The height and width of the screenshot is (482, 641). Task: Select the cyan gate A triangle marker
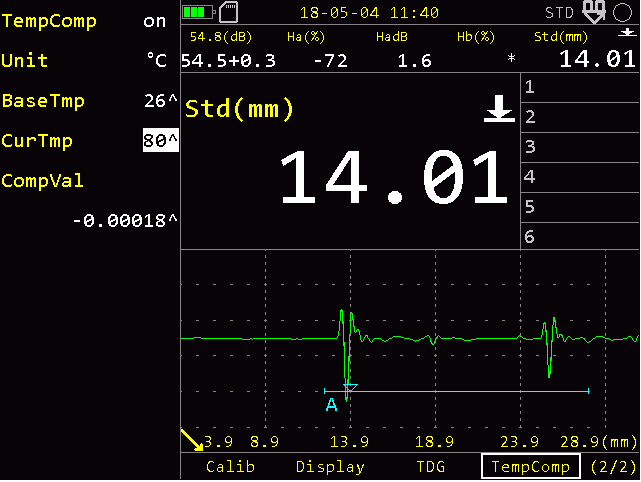(x=350, y=388)
